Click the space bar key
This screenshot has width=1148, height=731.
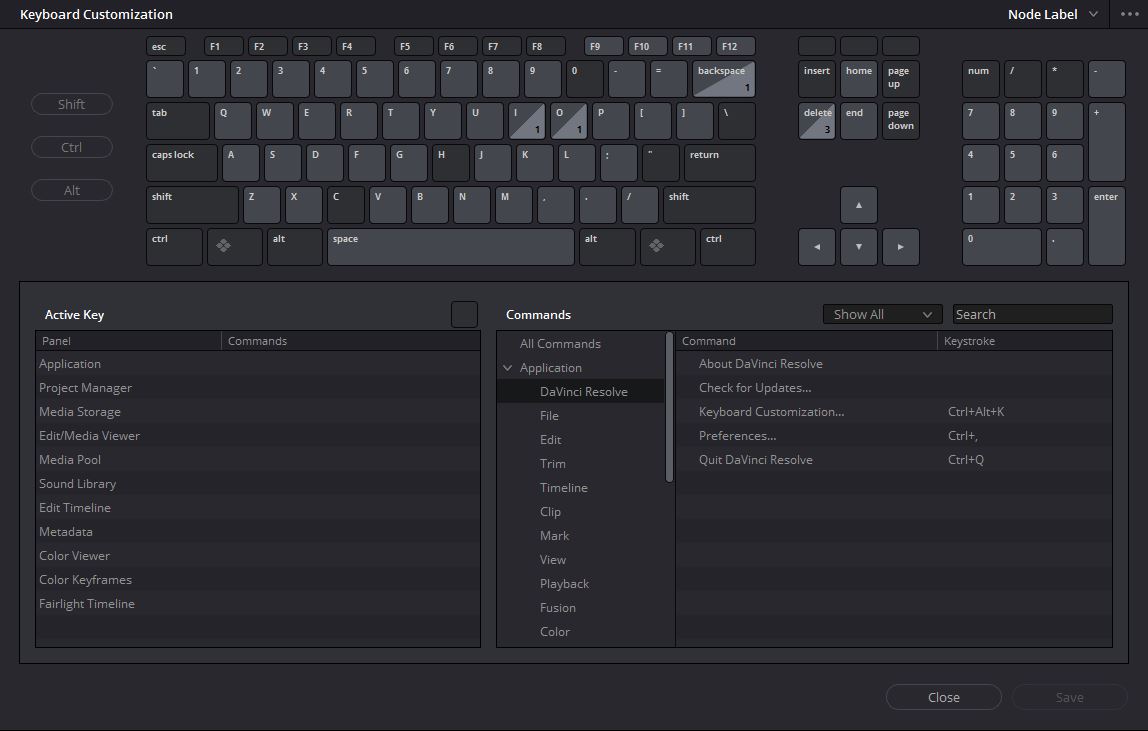coord(450,247)
